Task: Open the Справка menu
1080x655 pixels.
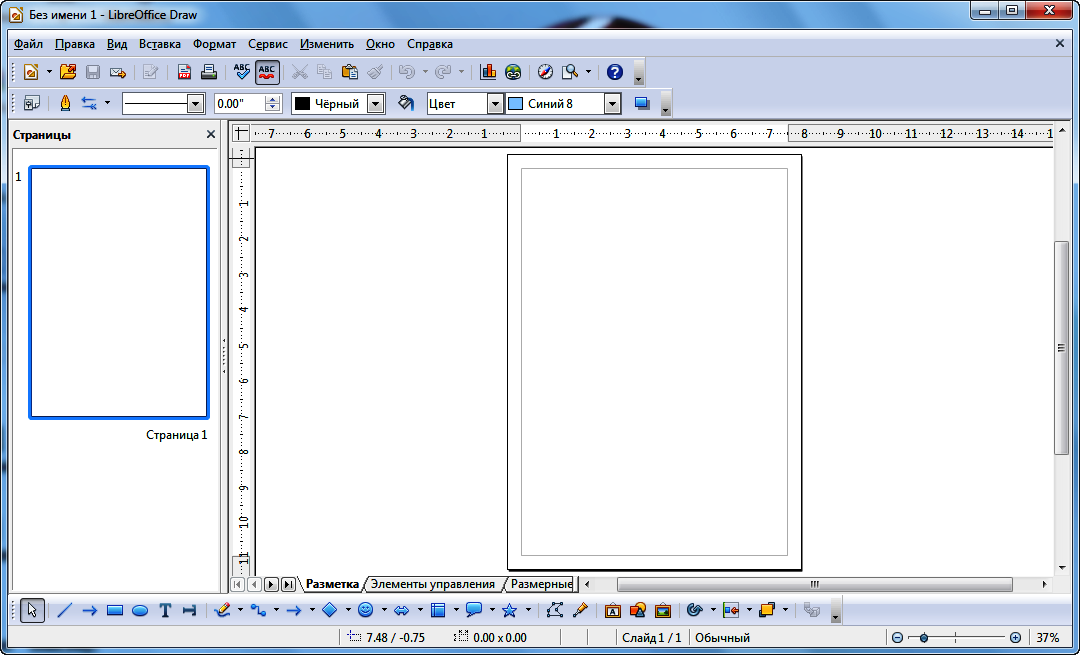Action: (x=430, y=43)
